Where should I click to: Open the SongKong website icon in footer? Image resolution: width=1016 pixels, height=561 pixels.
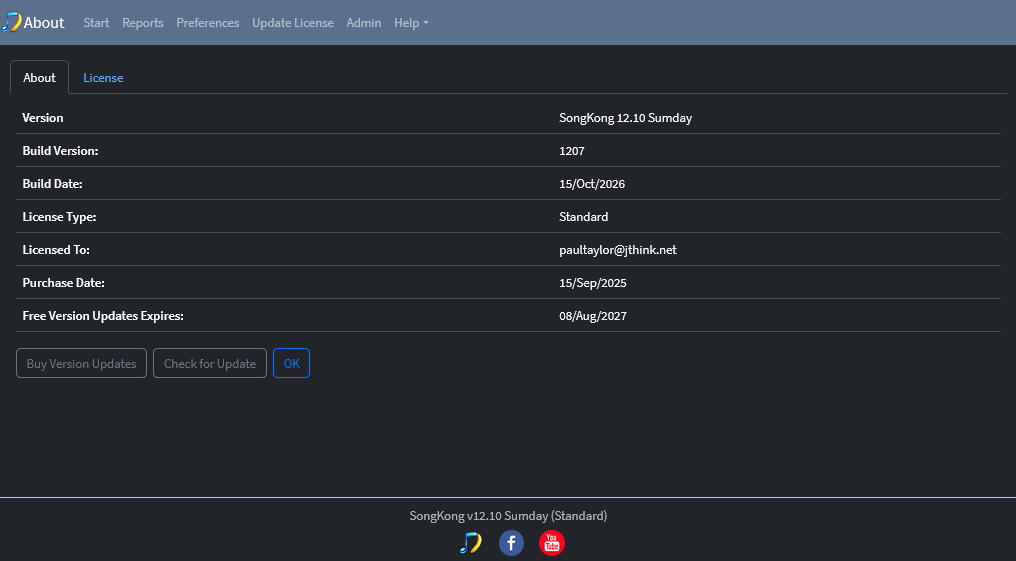(x=470, y=543)
